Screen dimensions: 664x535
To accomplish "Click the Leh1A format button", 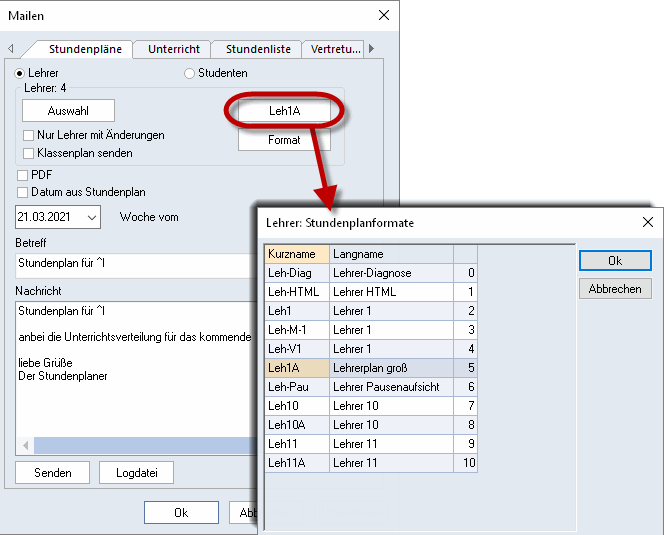I will [x=284, y=111].
